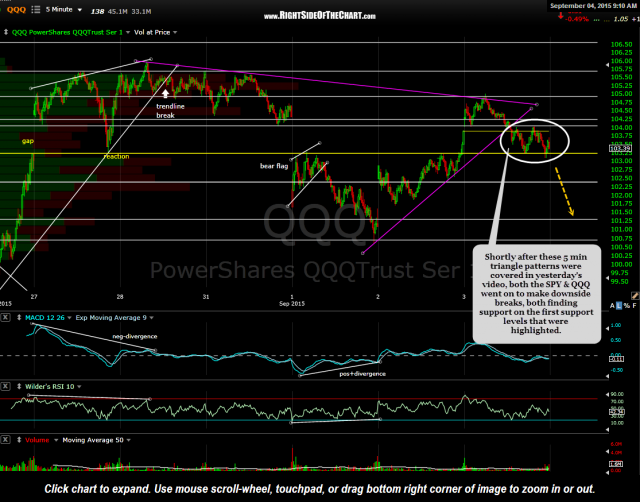This screenshot has width=640, height=502.
Task: Click the 33.1M value in top bar
Action: pyautogui.click(x=141, y=11)
